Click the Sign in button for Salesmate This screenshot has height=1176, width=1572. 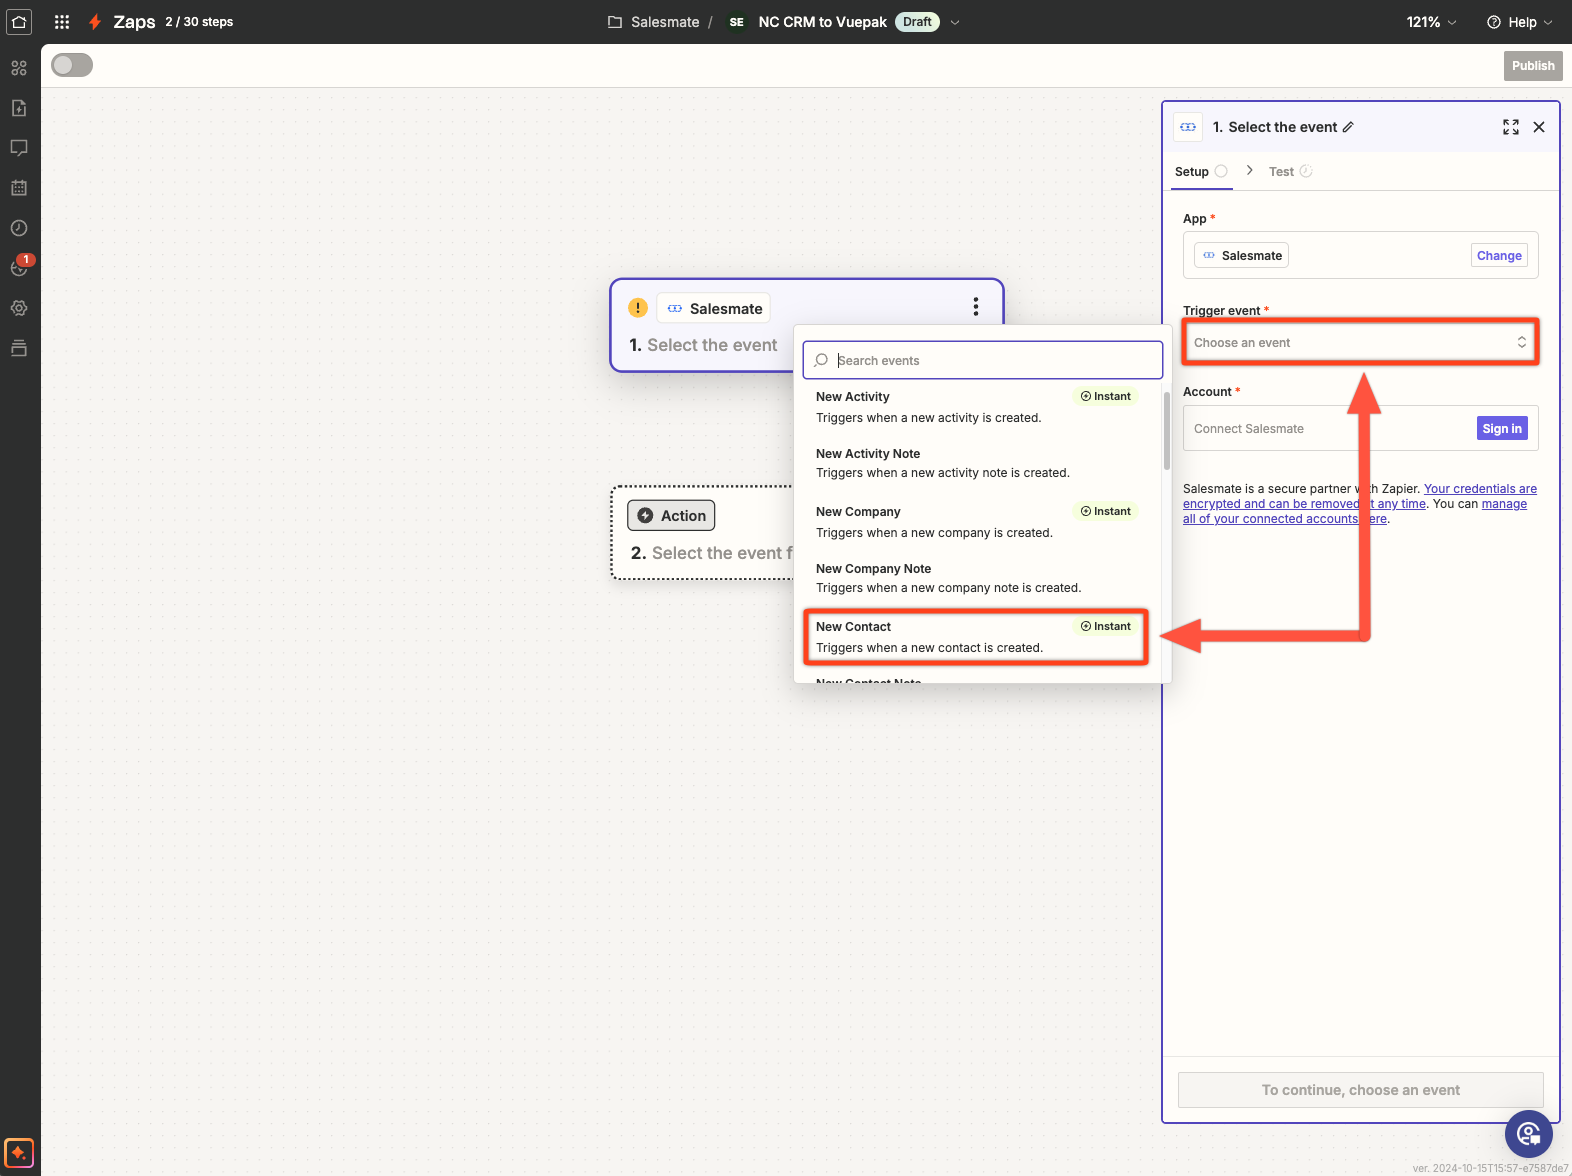(1501, 428)
